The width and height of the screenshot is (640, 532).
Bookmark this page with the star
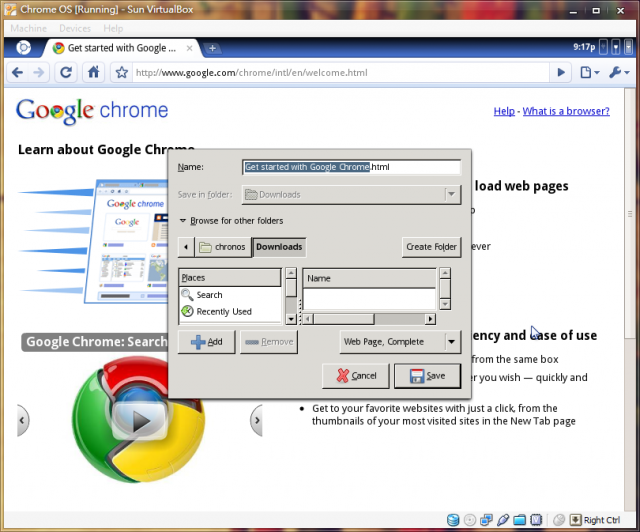(122, 73)
